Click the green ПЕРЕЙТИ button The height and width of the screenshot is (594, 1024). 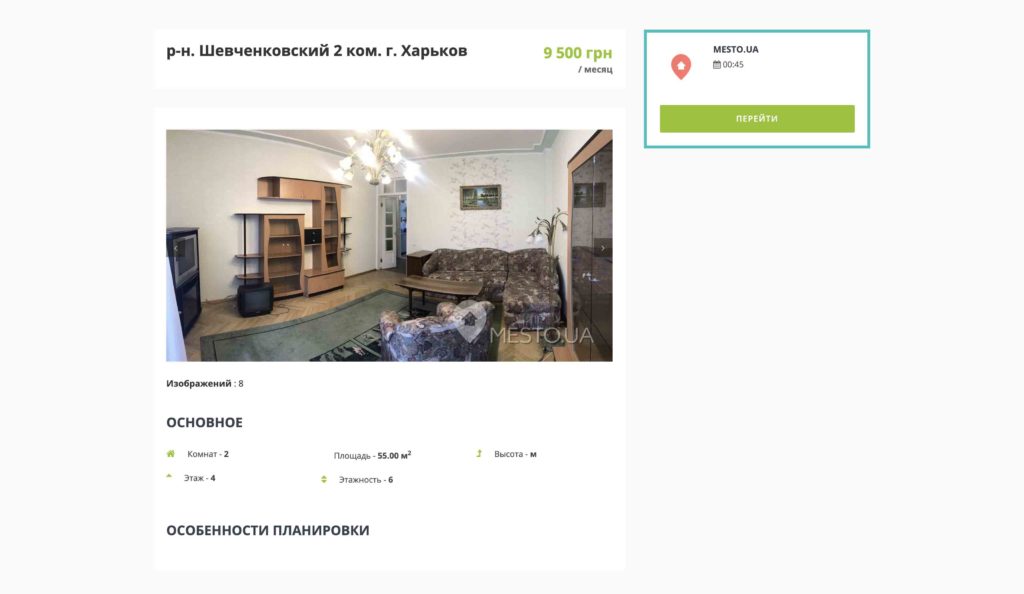pos(757,119)
